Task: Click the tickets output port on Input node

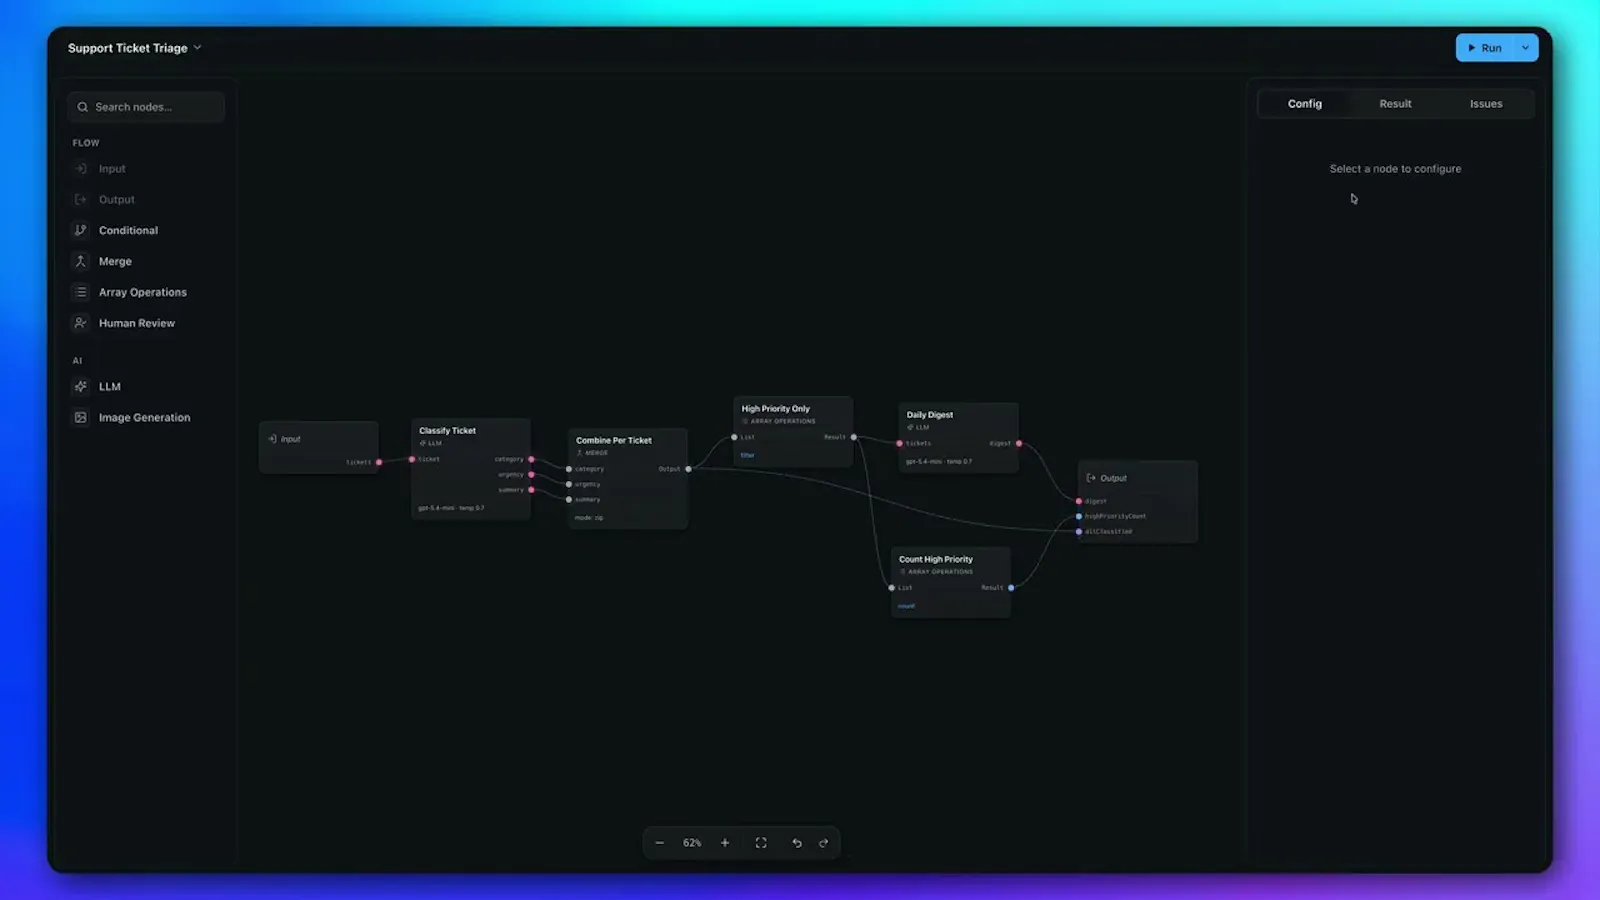Action: tap(379, 462)
